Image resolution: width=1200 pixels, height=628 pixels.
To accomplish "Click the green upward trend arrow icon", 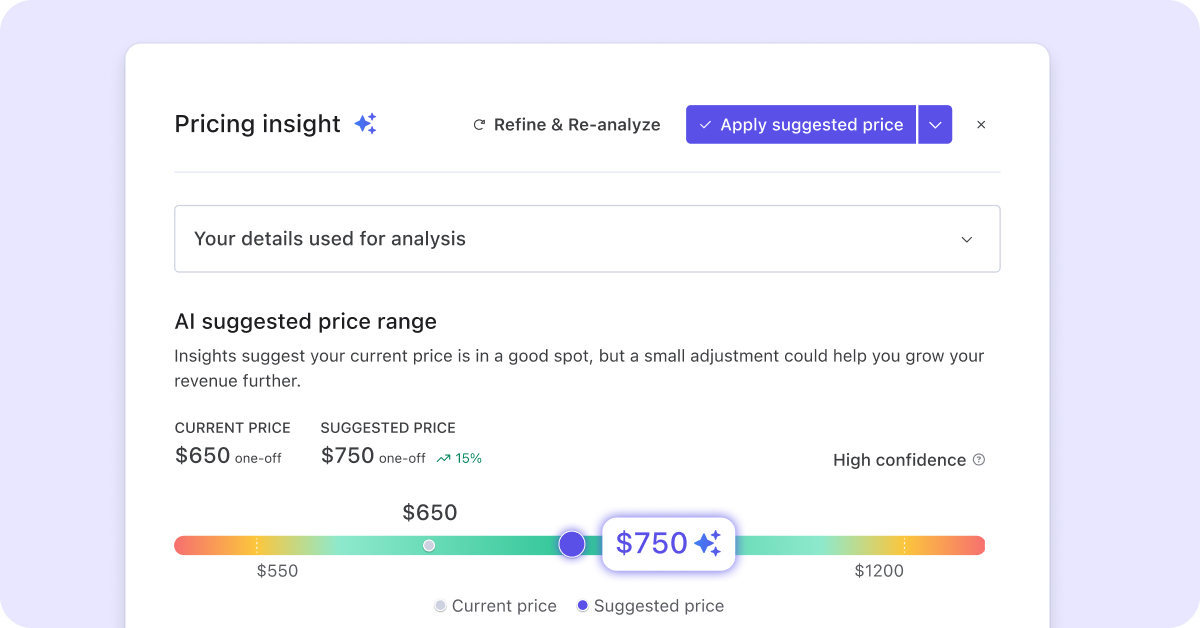I will coord(443,459).
